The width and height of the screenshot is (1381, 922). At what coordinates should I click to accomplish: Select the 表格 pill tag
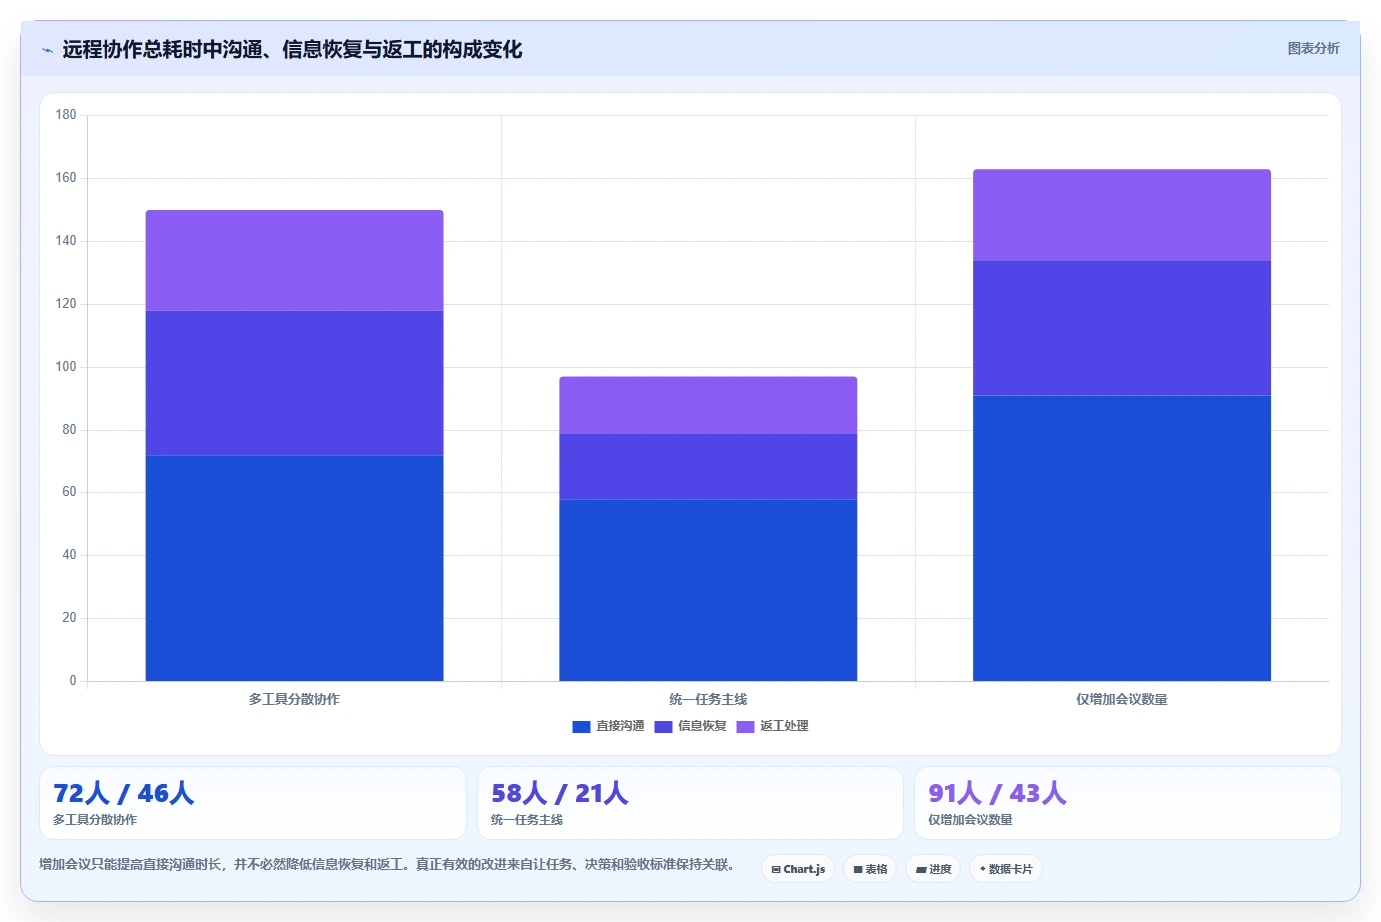pos(870,869)
